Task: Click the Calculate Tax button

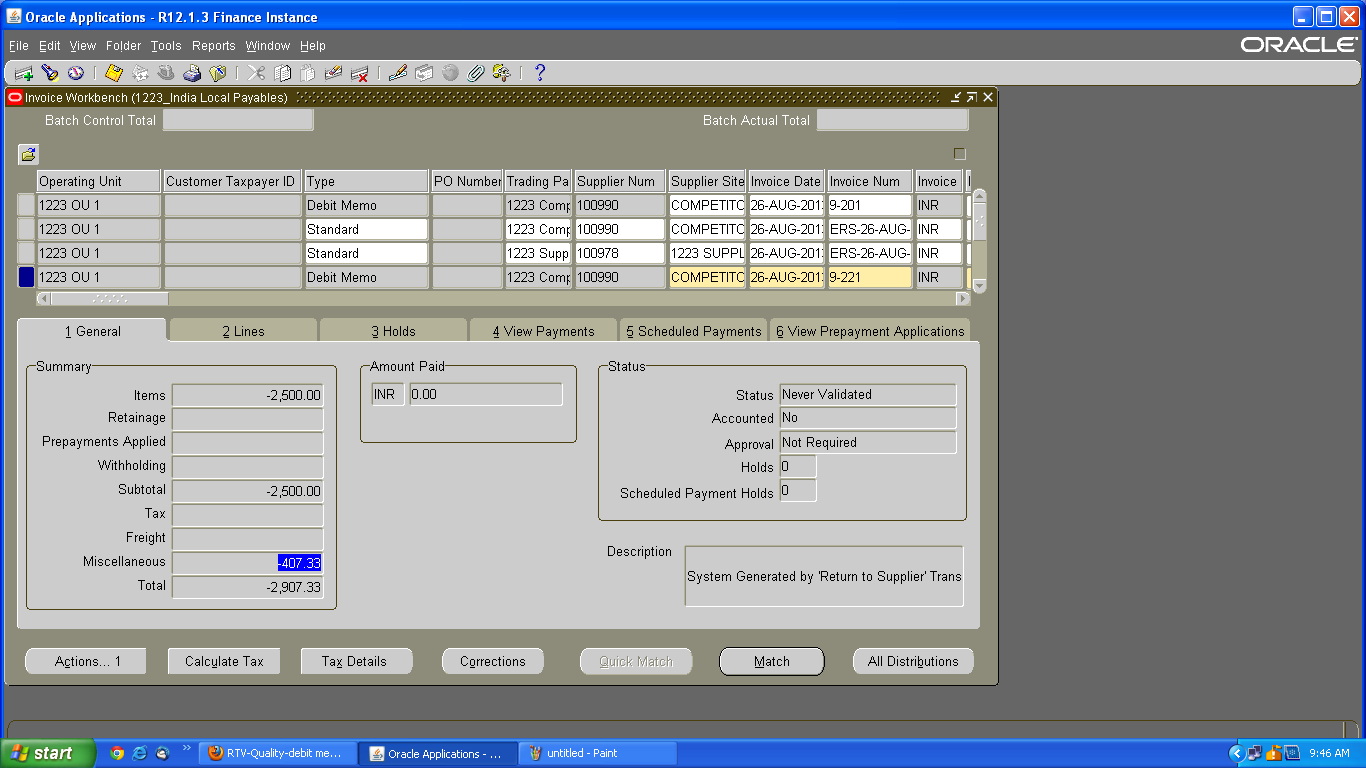Action: pyautogui.click(x=225, y=661)
